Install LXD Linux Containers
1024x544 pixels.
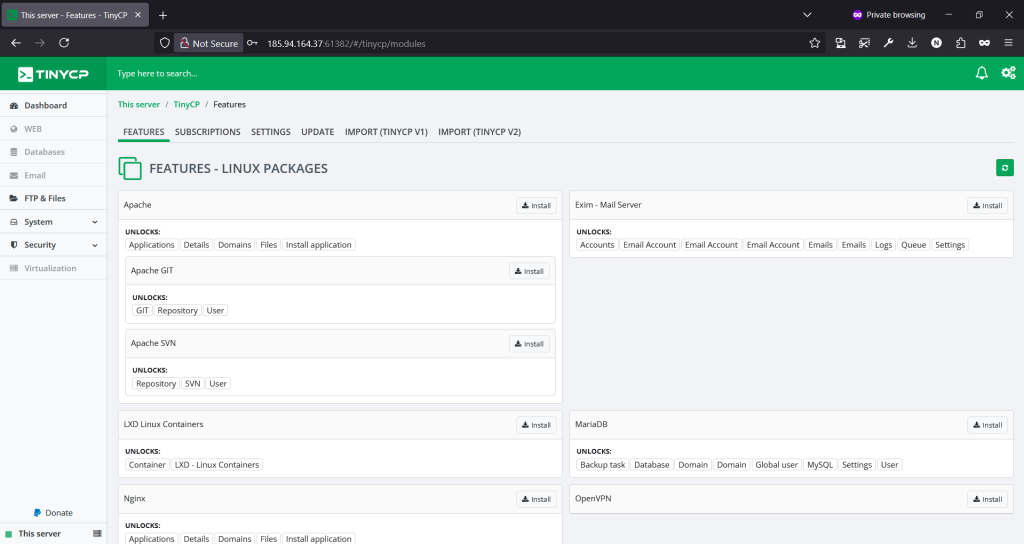[536, 425]
